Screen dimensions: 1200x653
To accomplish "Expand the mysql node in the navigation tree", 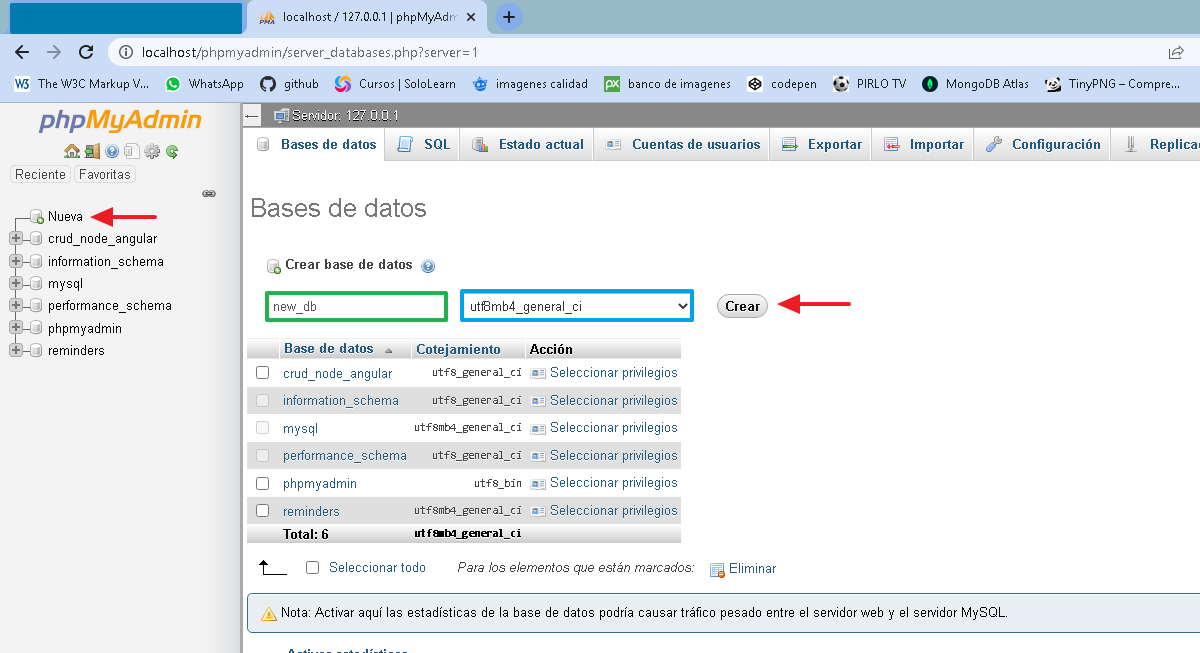I will [x=16, y=283].
